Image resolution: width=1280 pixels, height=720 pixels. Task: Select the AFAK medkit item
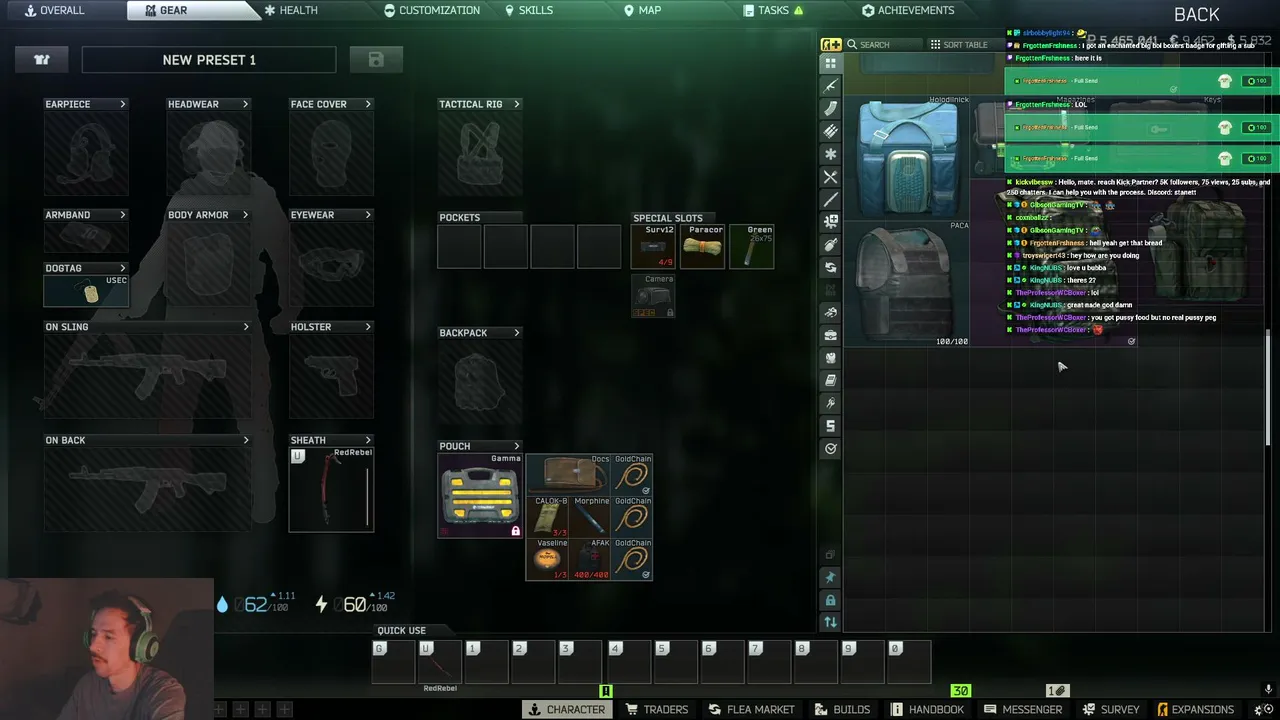point(589,559)
